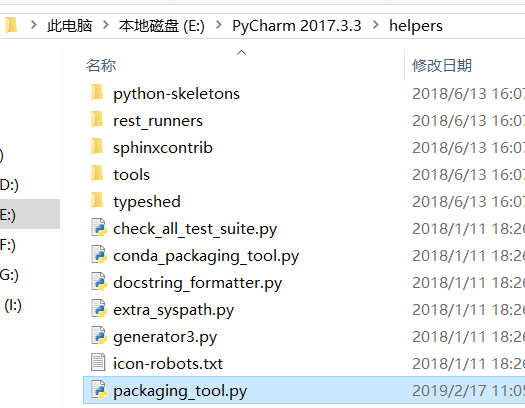Viewport: 525px width, 408px height.
Task: Select the check_all_test_suite.py Python file icon
Action: click(x=99, y=228)
